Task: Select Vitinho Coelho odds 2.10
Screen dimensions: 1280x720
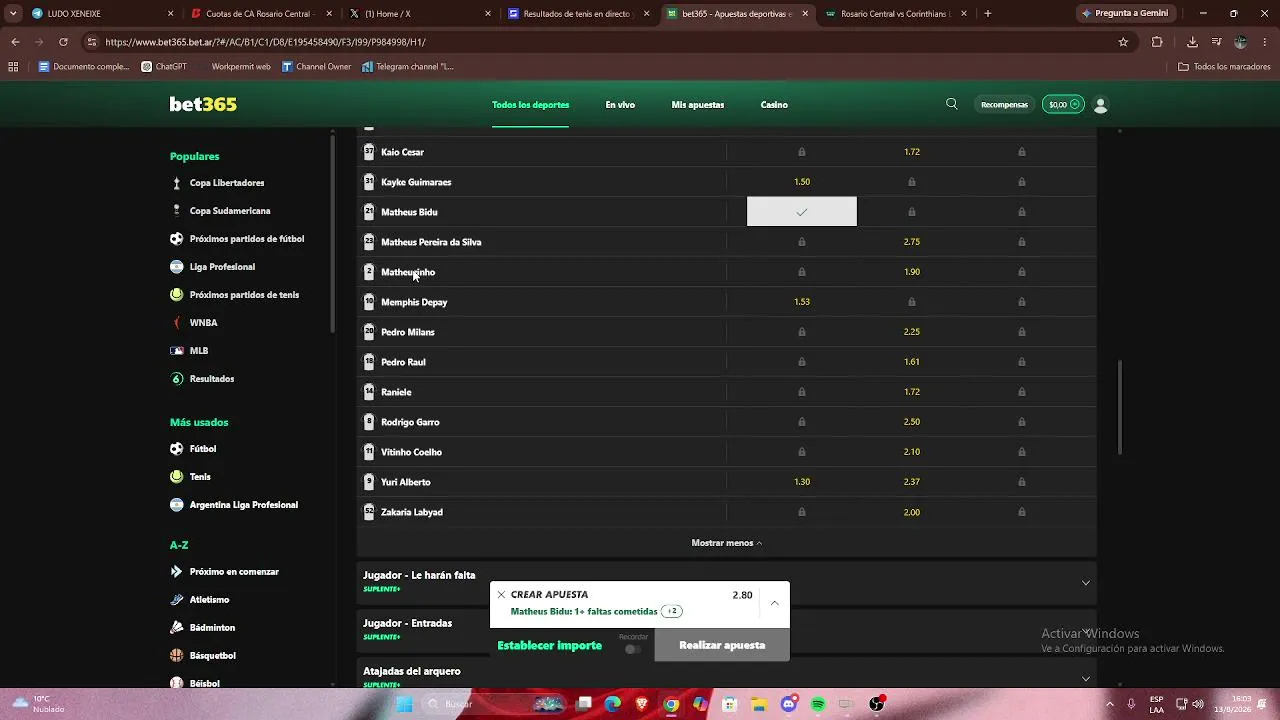Action: [912, 452]
